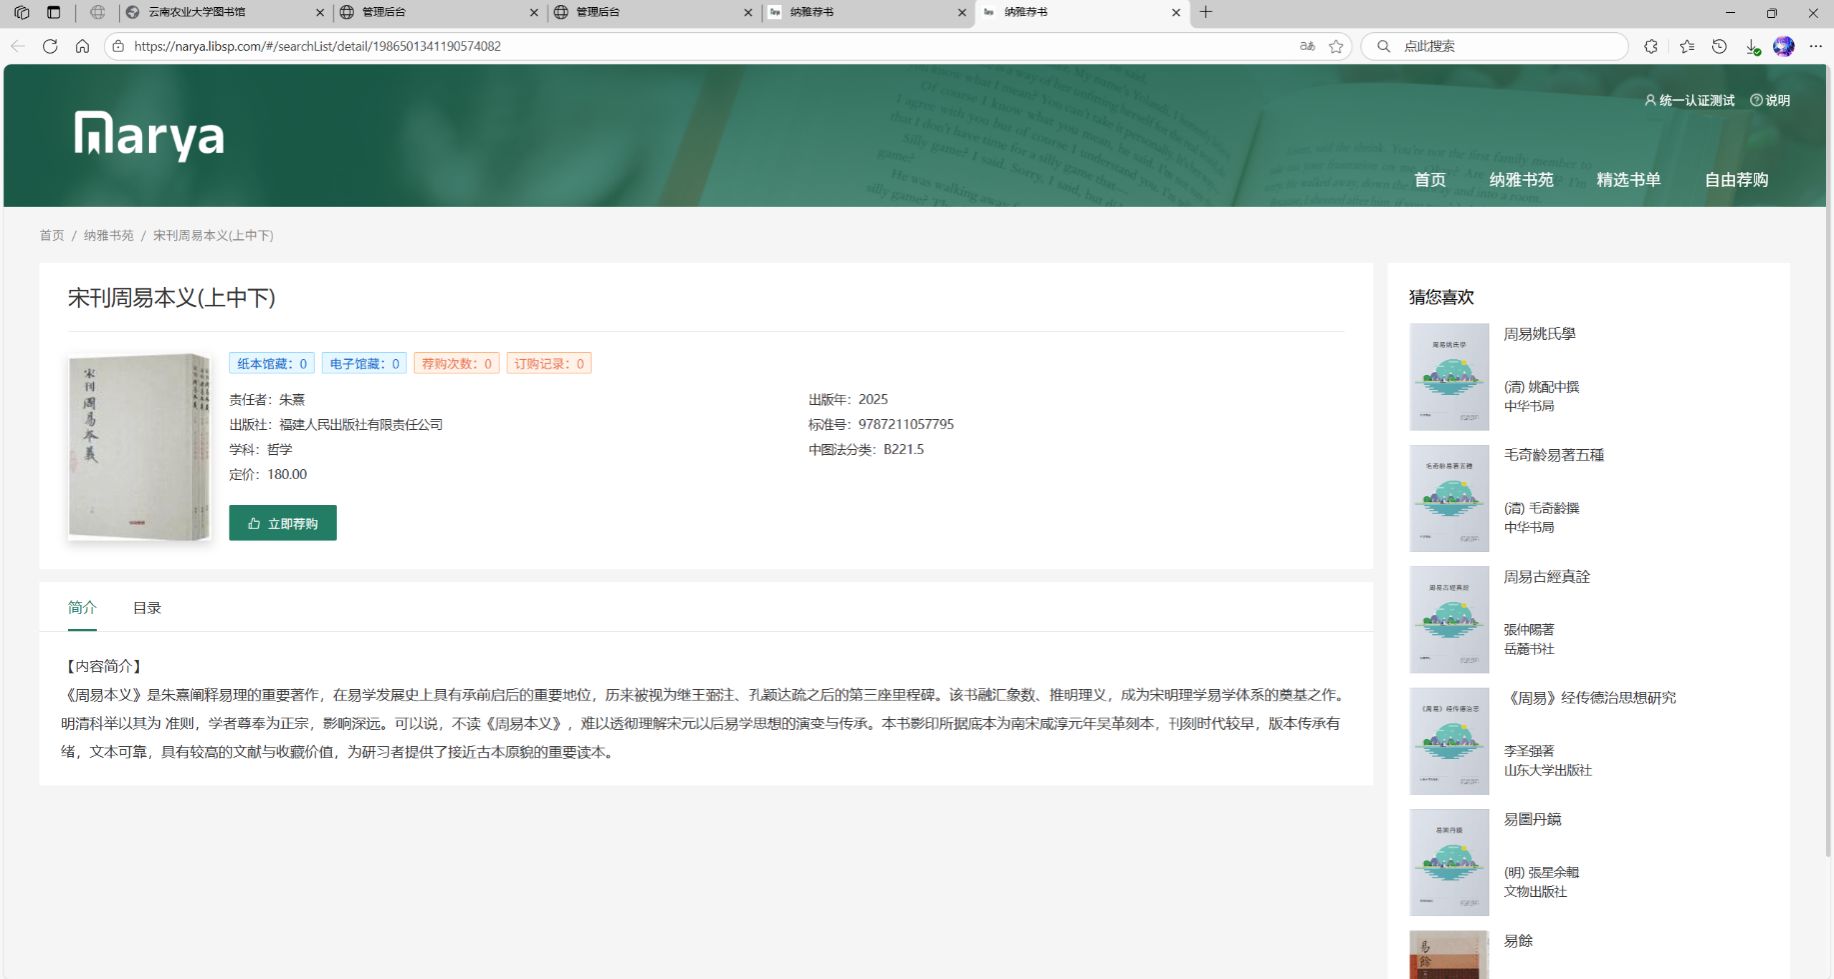Open recommended book 毛奇齡易著五種
The image size is (1834, 979).
click(1553, 455)
